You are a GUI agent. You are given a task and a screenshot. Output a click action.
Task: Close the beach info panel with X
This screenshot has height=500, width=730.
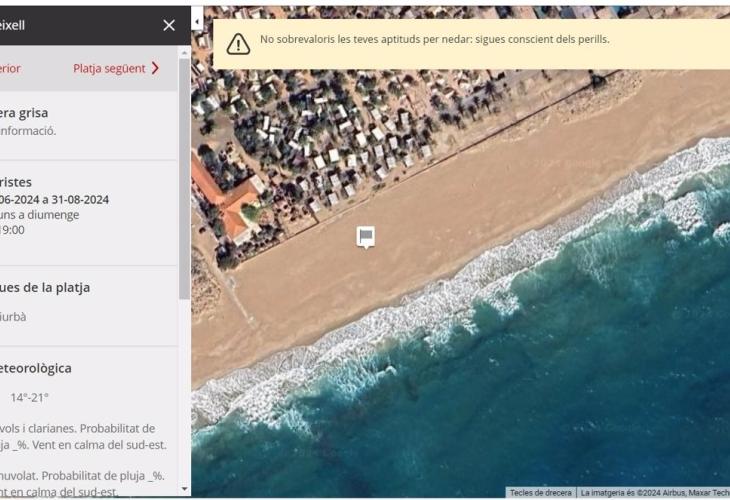click(x=169, y=25)
